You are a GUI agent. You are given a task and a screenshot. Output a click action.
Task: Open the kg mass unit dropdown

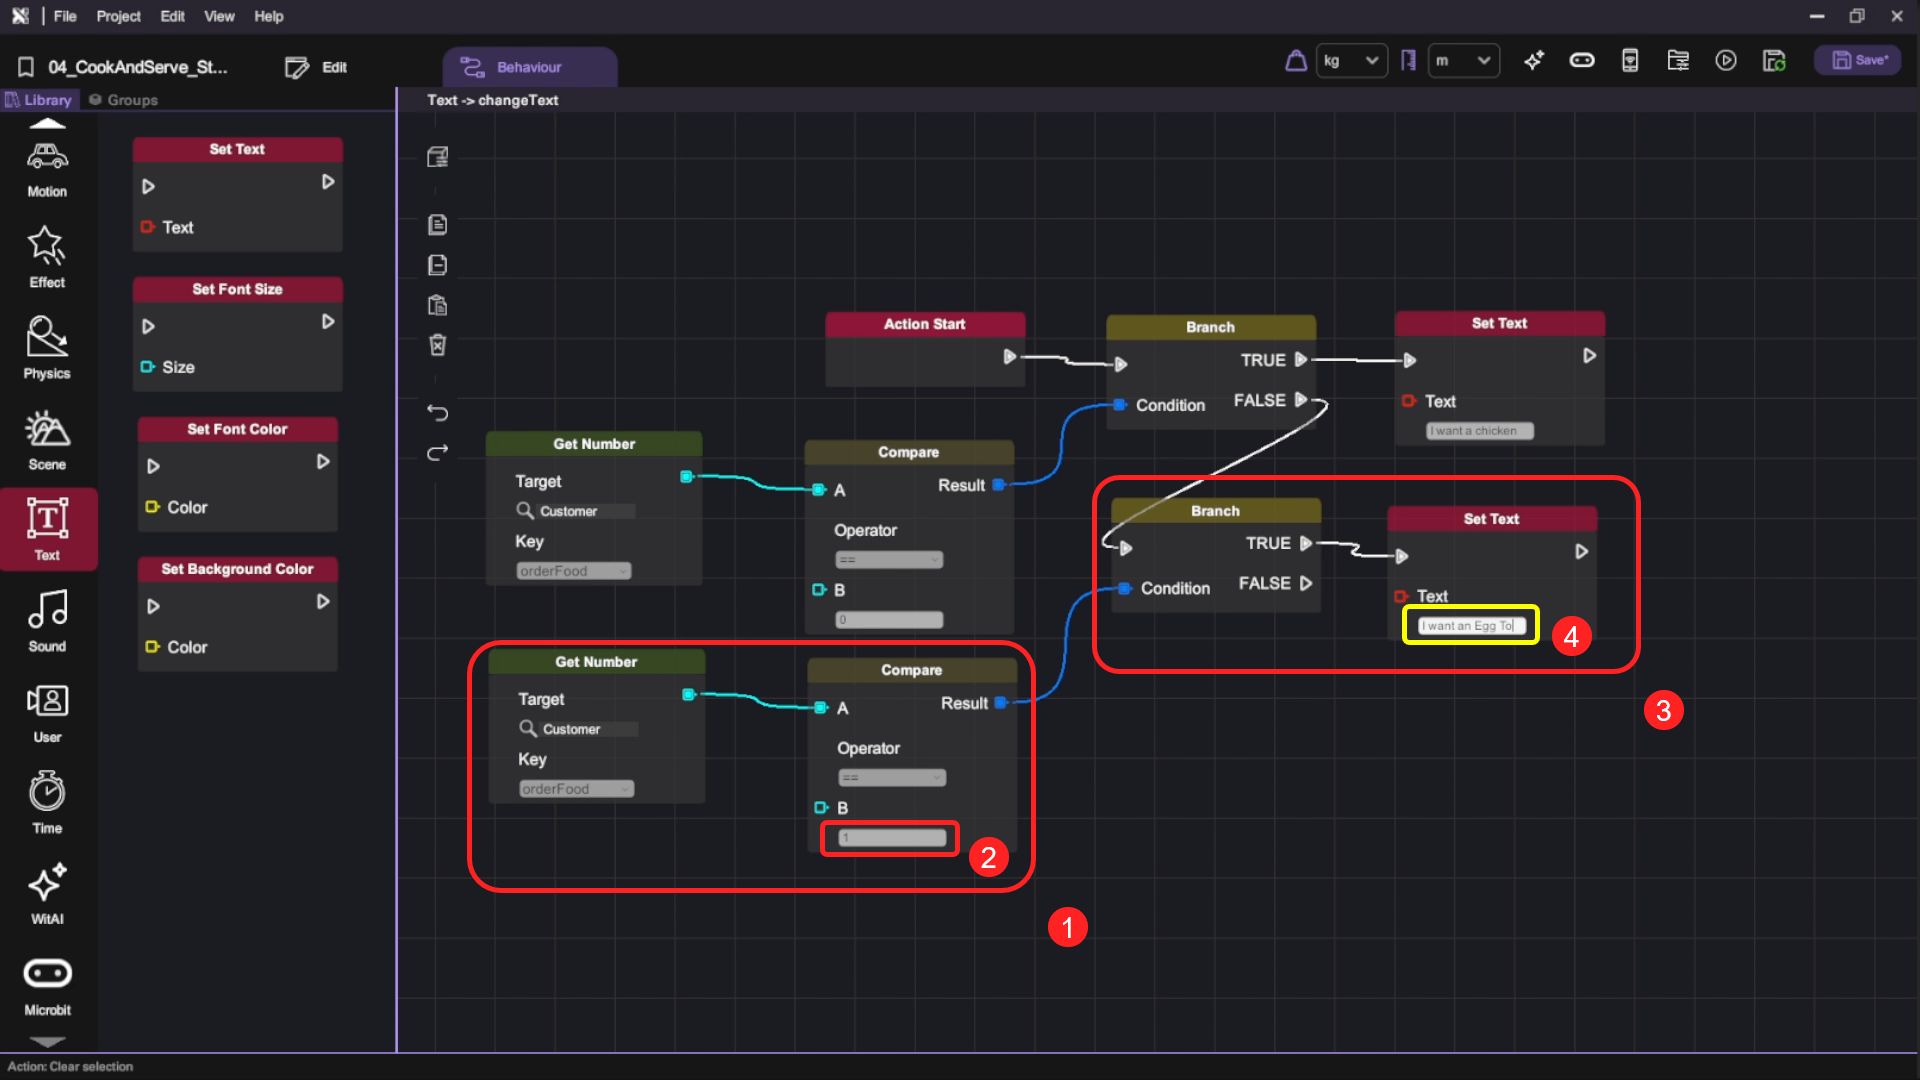point(1351,61)
